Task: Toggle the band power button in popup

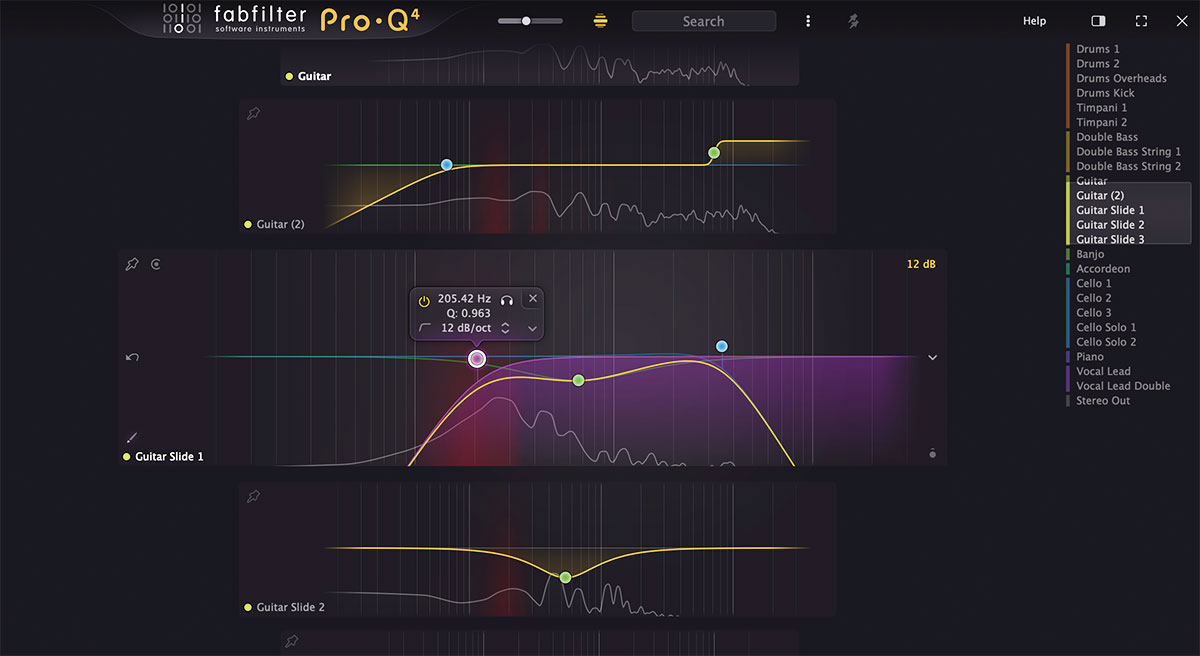Action: tap(423, 300)
